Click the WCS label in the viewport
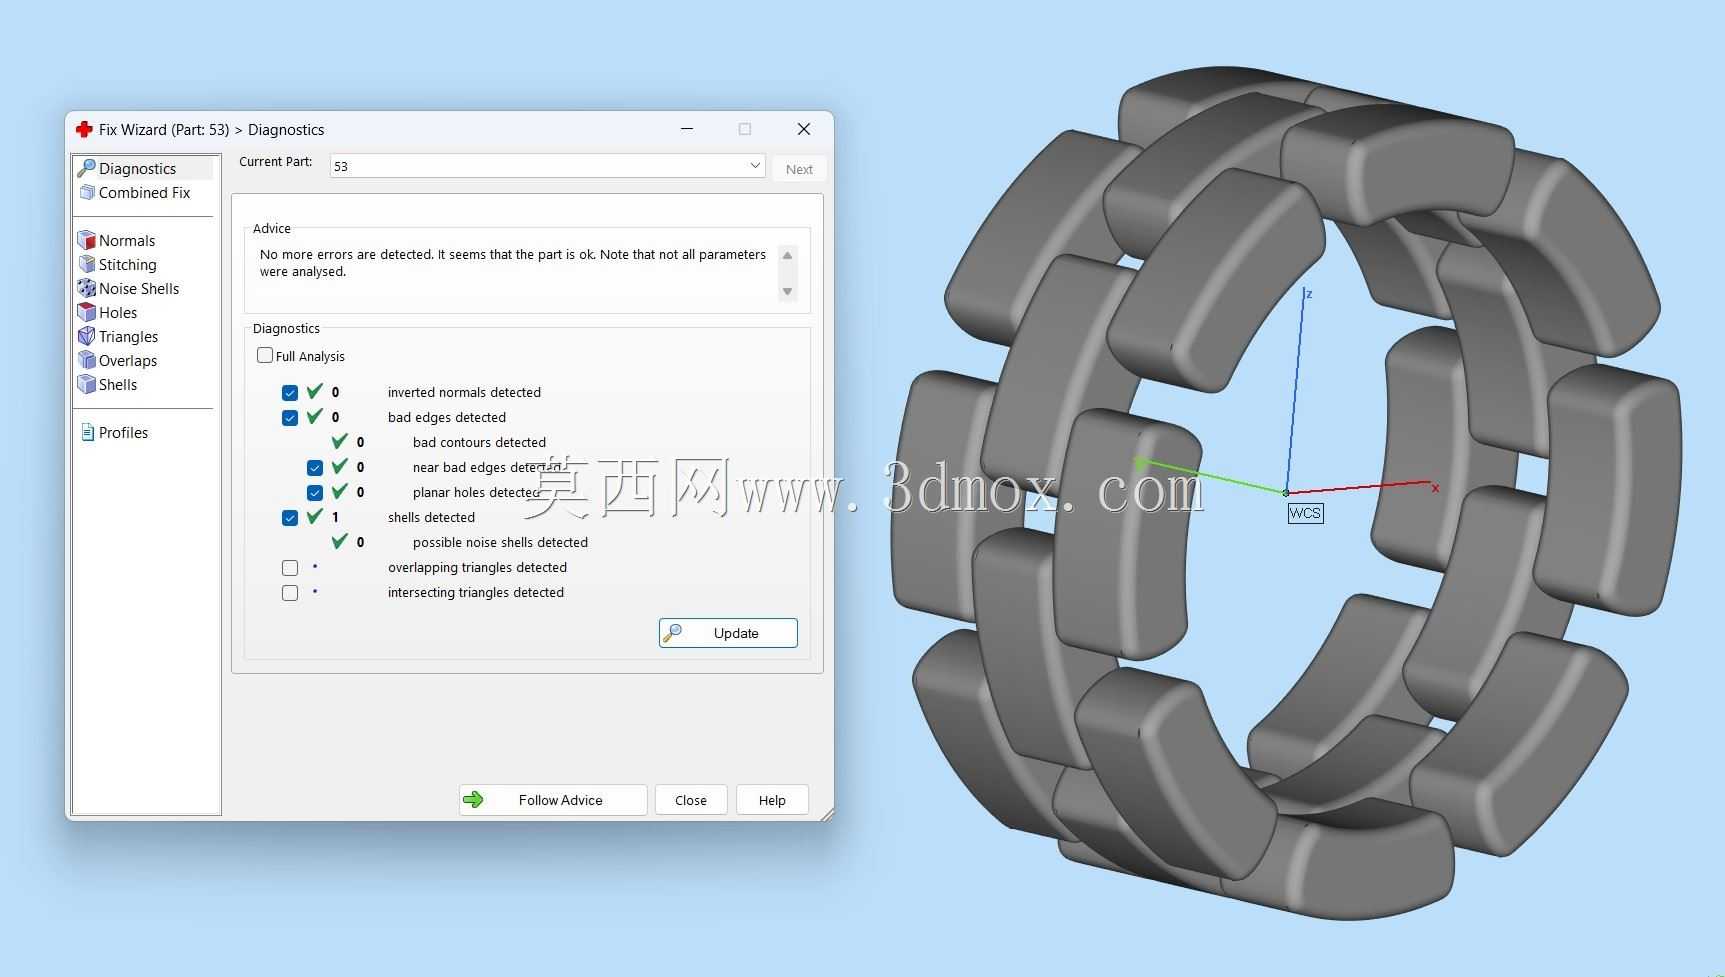The image size is (1725, 977). pos(1305,513)
